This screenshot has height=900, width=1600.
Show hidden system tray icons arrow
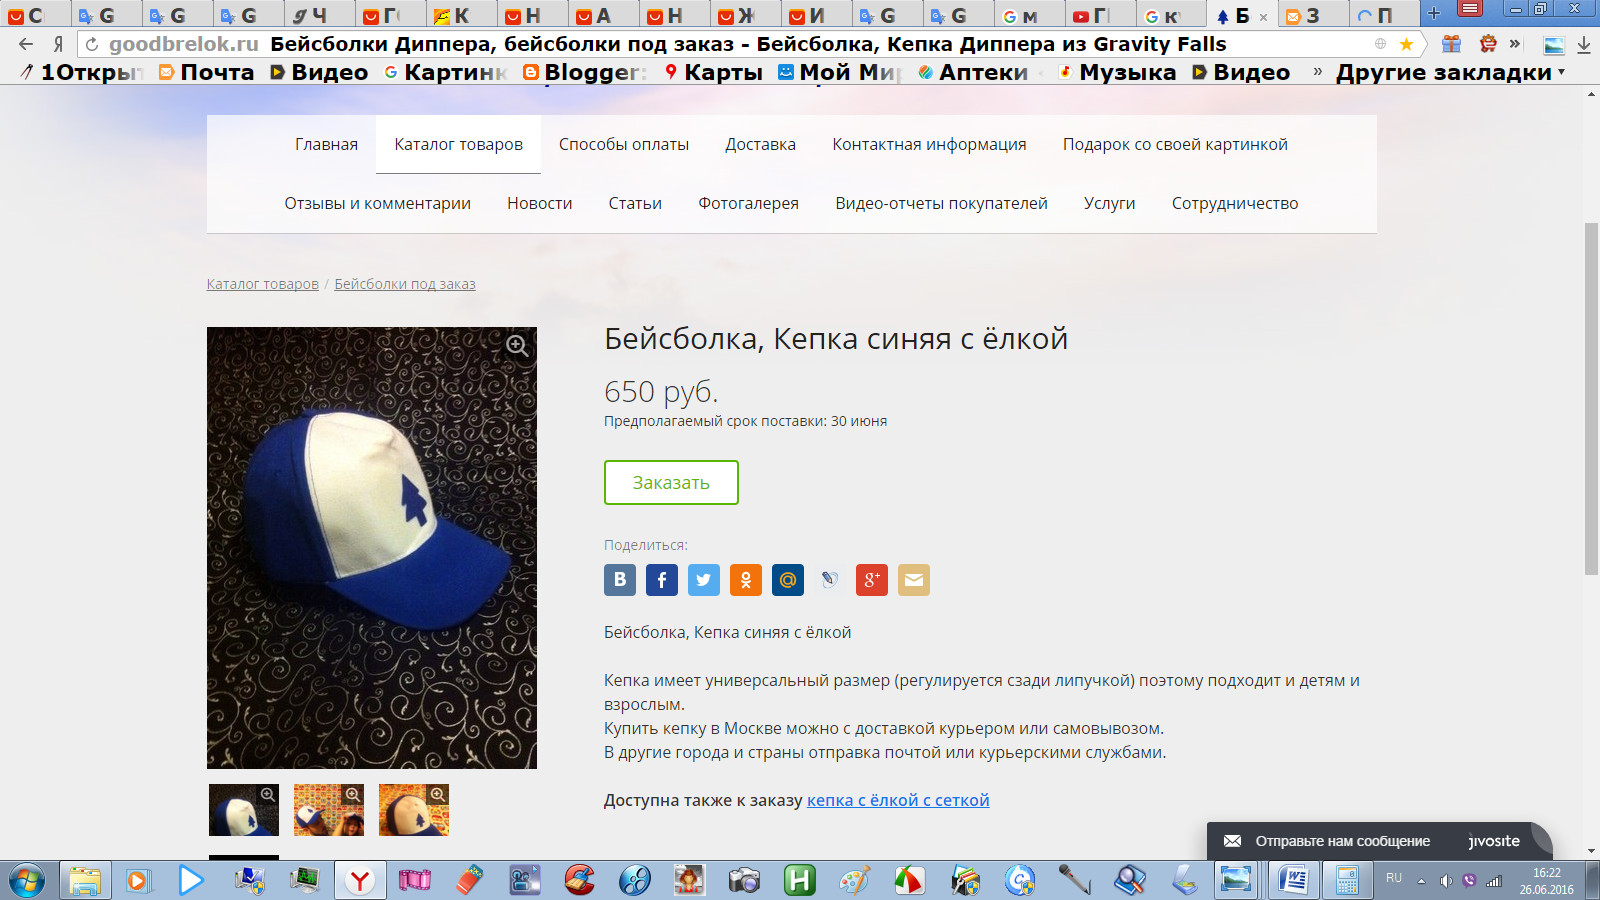pyautogui.click(x=1421, y=881)
